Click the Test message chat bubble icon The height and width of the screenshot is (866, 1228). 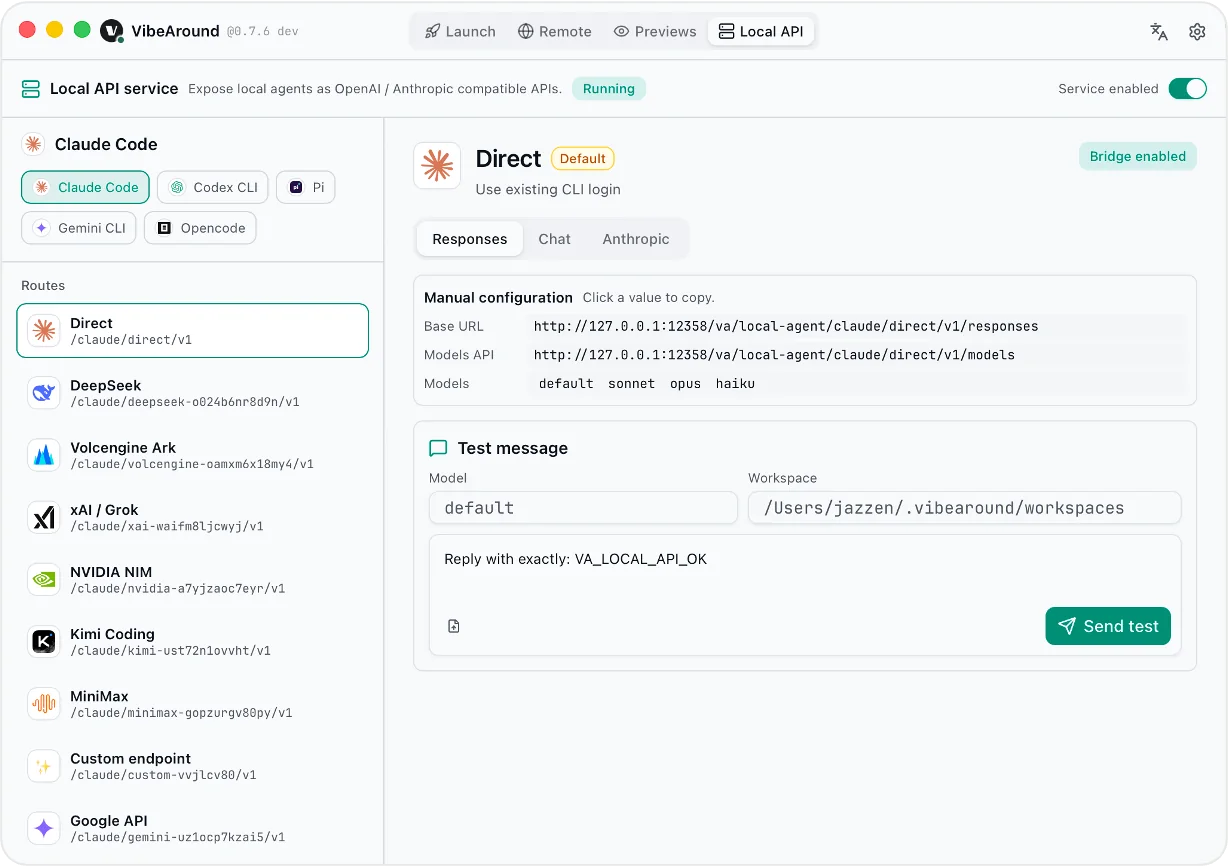(438, 448)
